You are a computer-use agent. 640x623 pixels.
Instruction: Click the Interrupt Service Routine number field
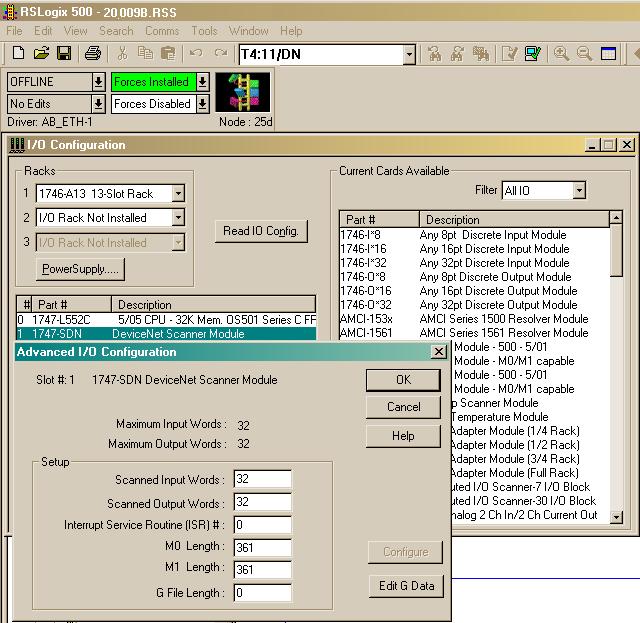(263, 525)
